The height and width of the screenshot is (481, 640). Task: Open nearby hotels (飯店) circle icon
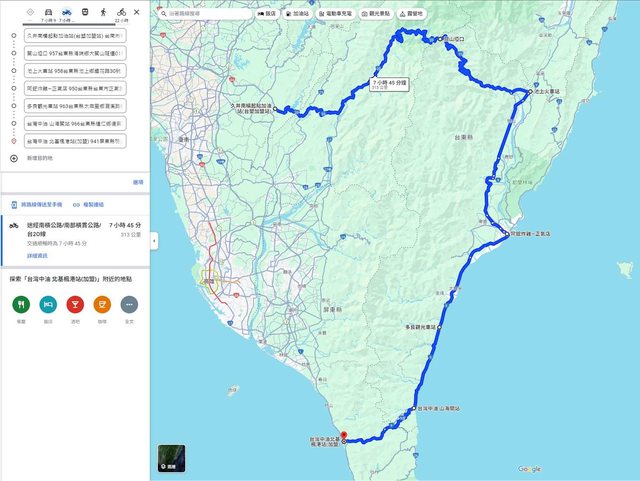[47, 304]
